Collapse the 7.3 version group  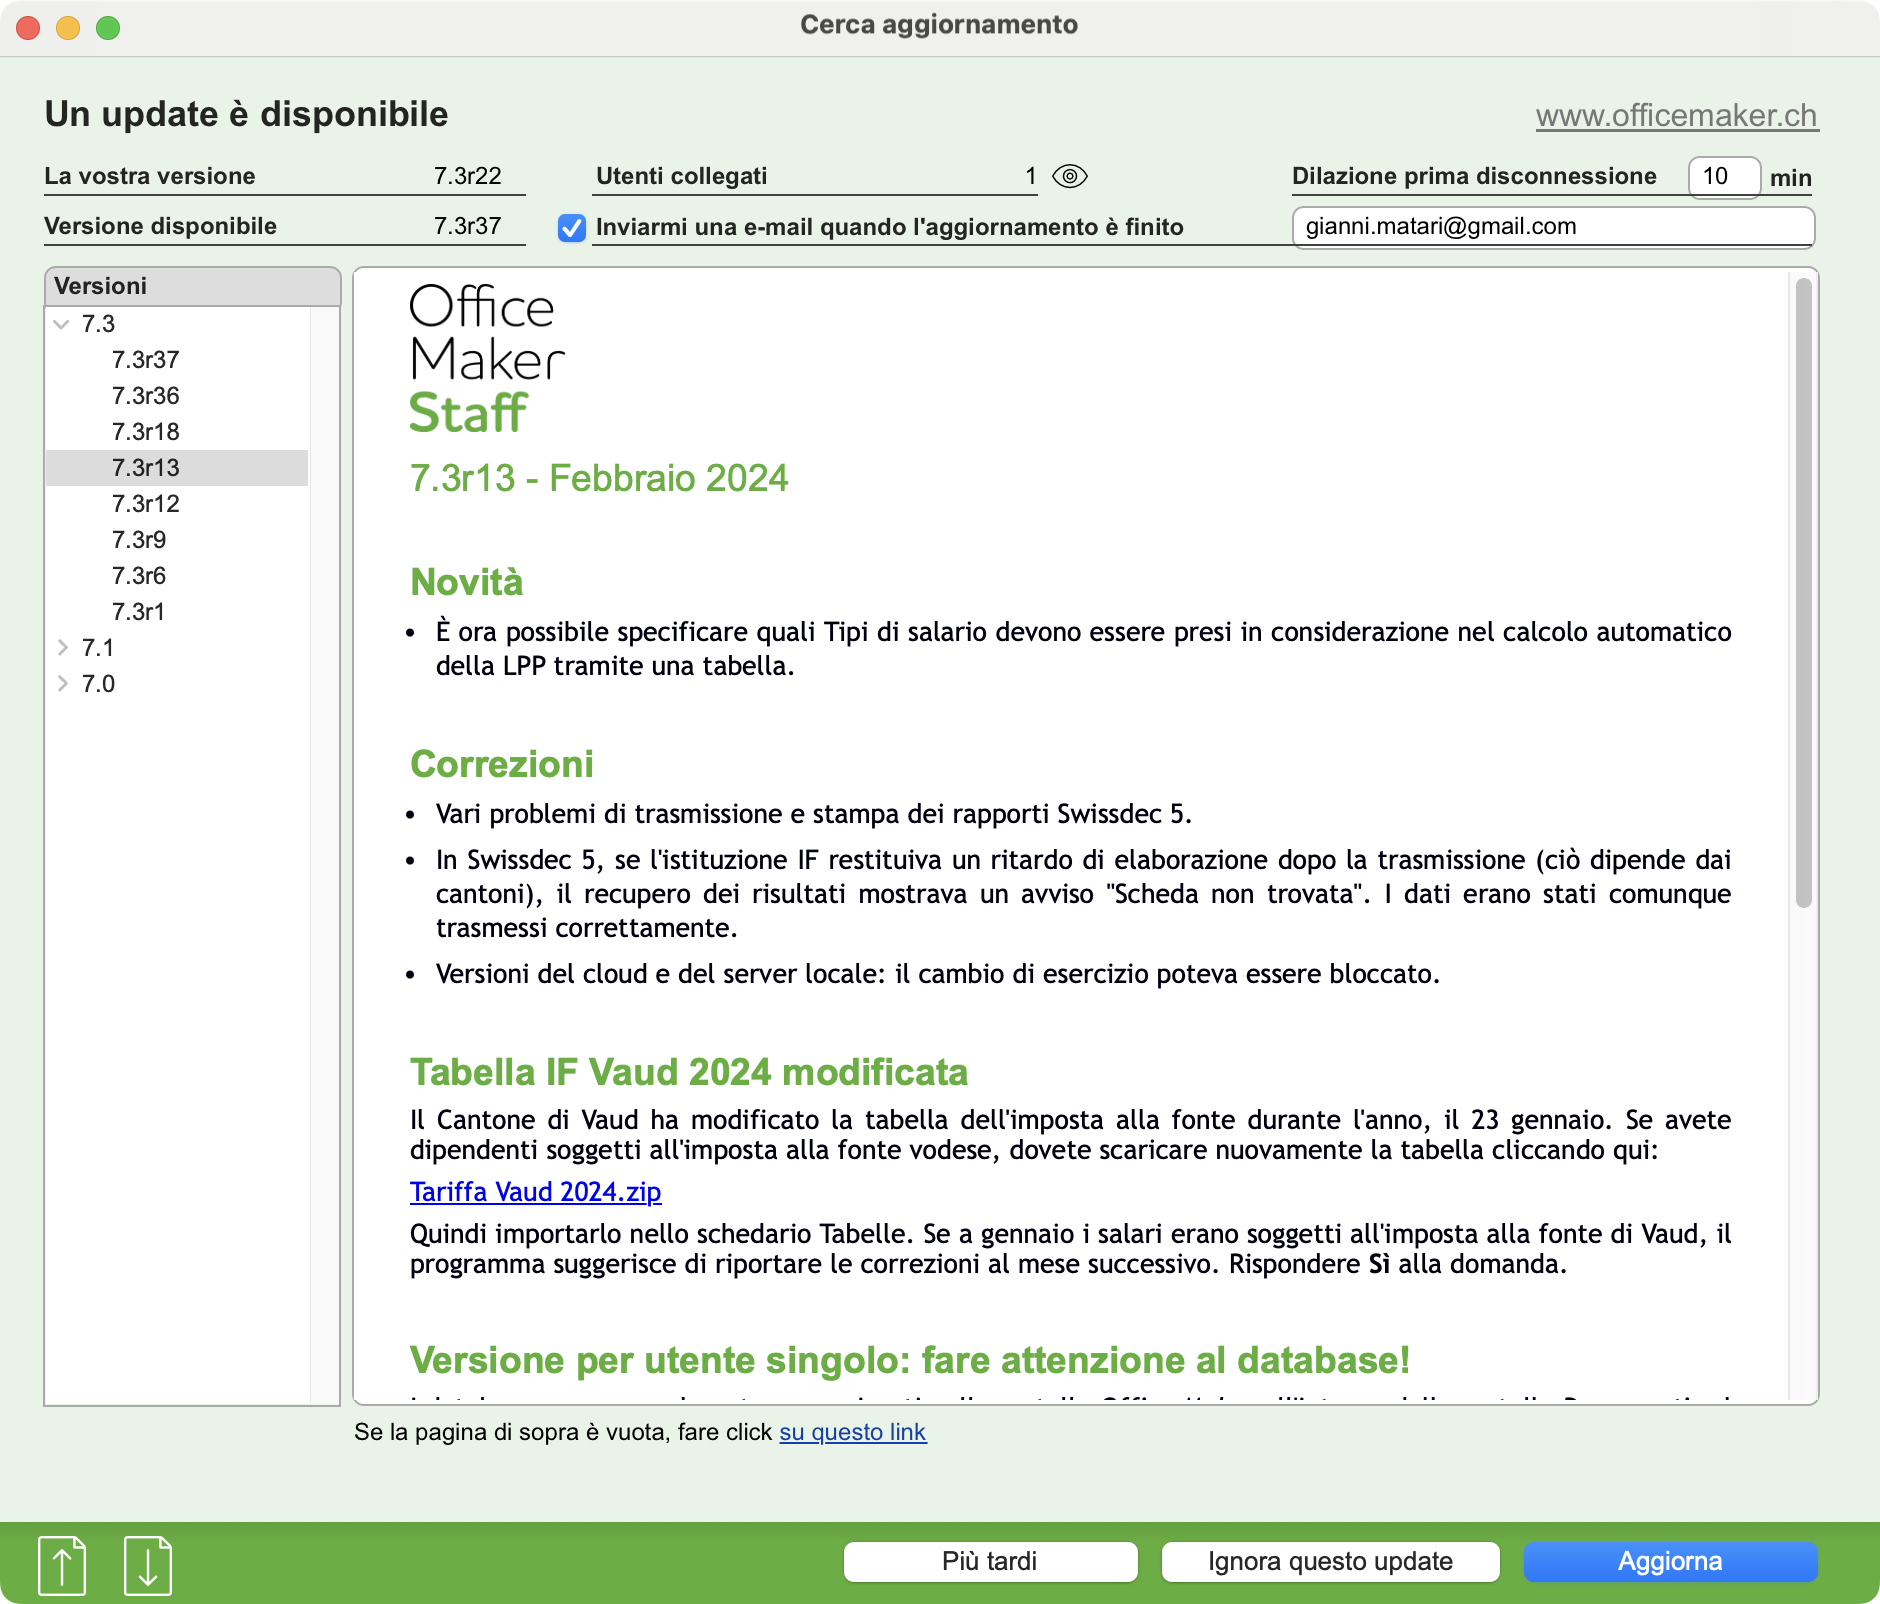[x=62, y=324]
